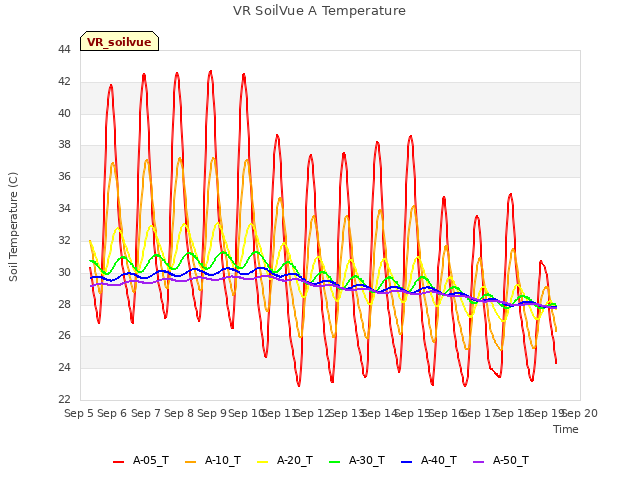Click the 44 y-axis tick label

click(64, 50)
